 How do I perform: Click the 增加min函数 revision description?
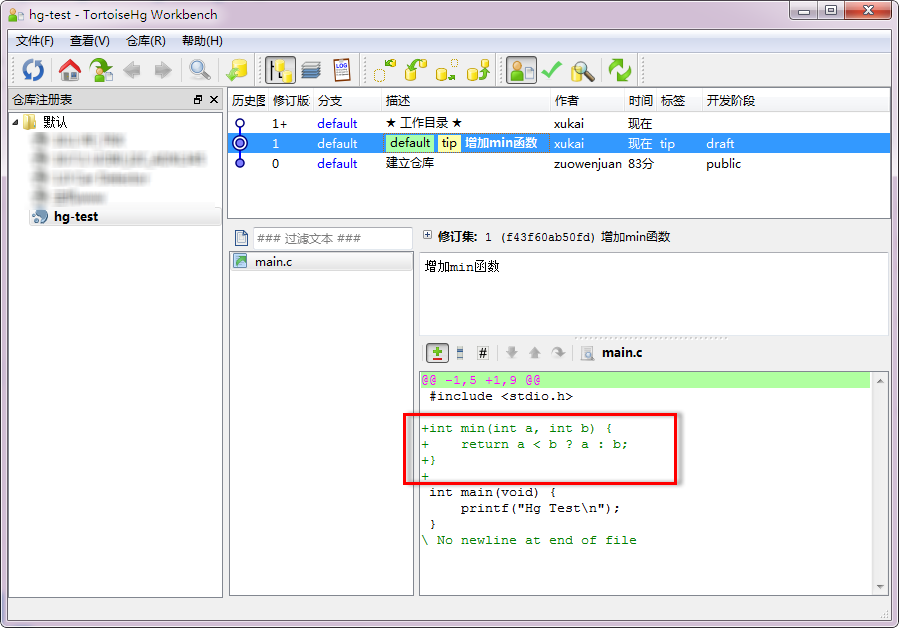[x=501, y=143]
